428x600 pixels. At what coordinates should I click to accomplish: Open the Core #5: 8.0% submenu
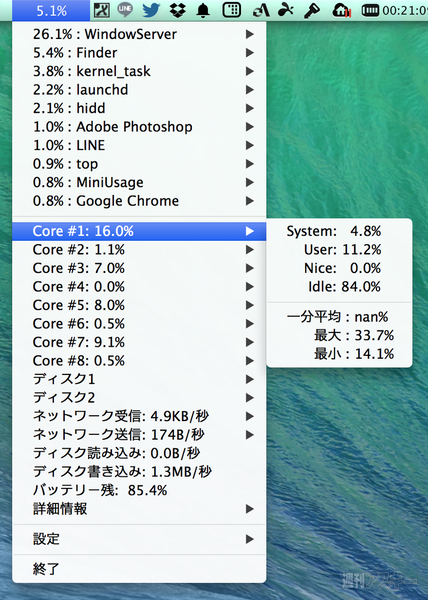[139, 305]
